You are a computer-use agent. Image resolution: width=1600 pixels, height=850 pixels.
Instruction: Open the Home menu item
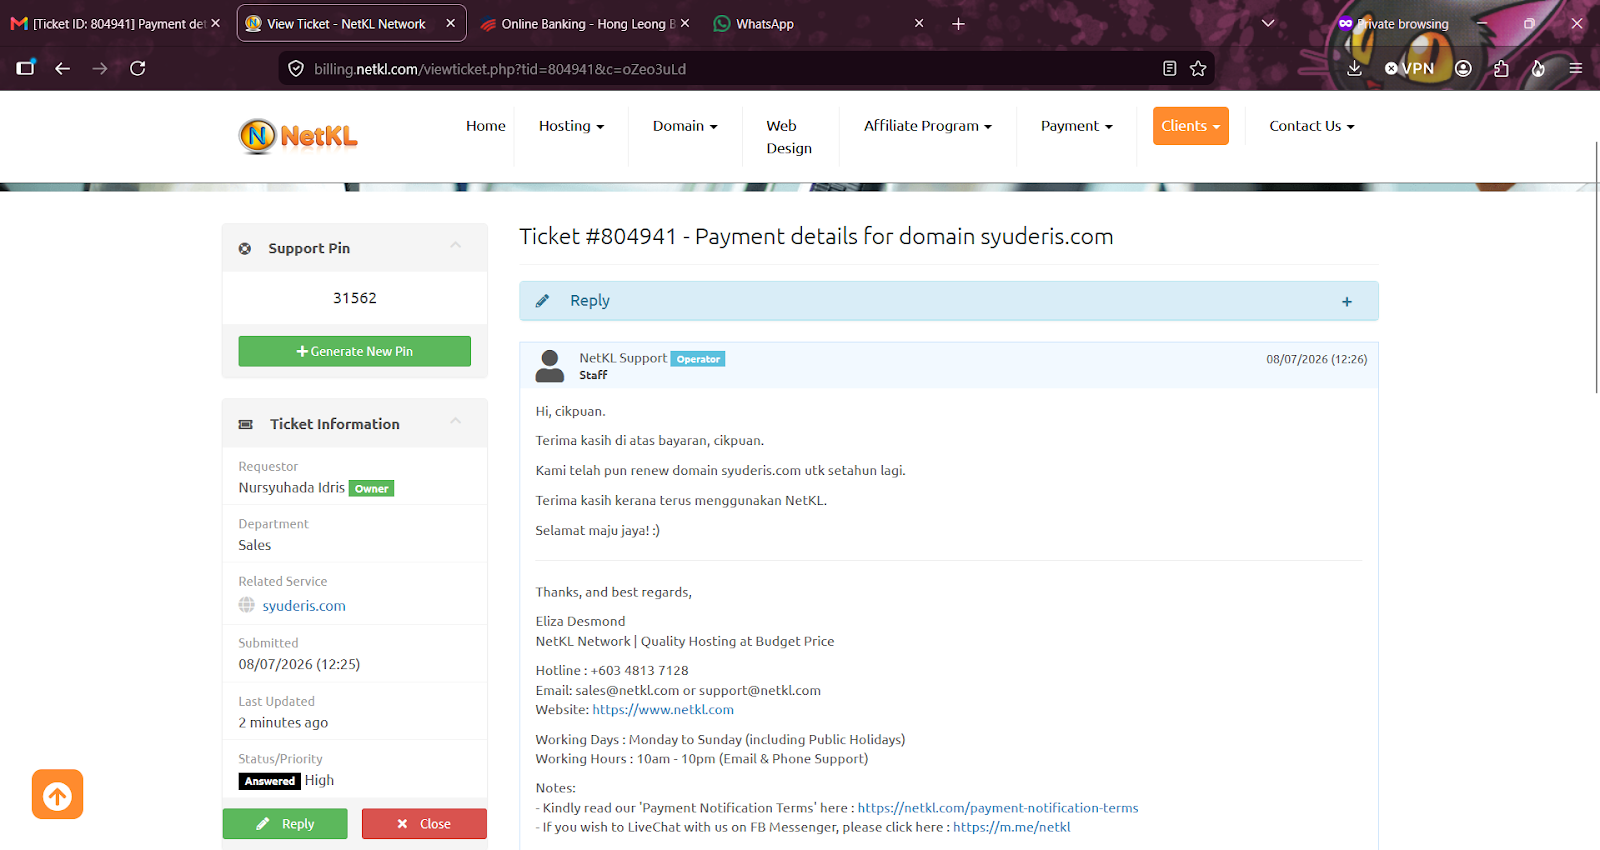coord(486,126)
